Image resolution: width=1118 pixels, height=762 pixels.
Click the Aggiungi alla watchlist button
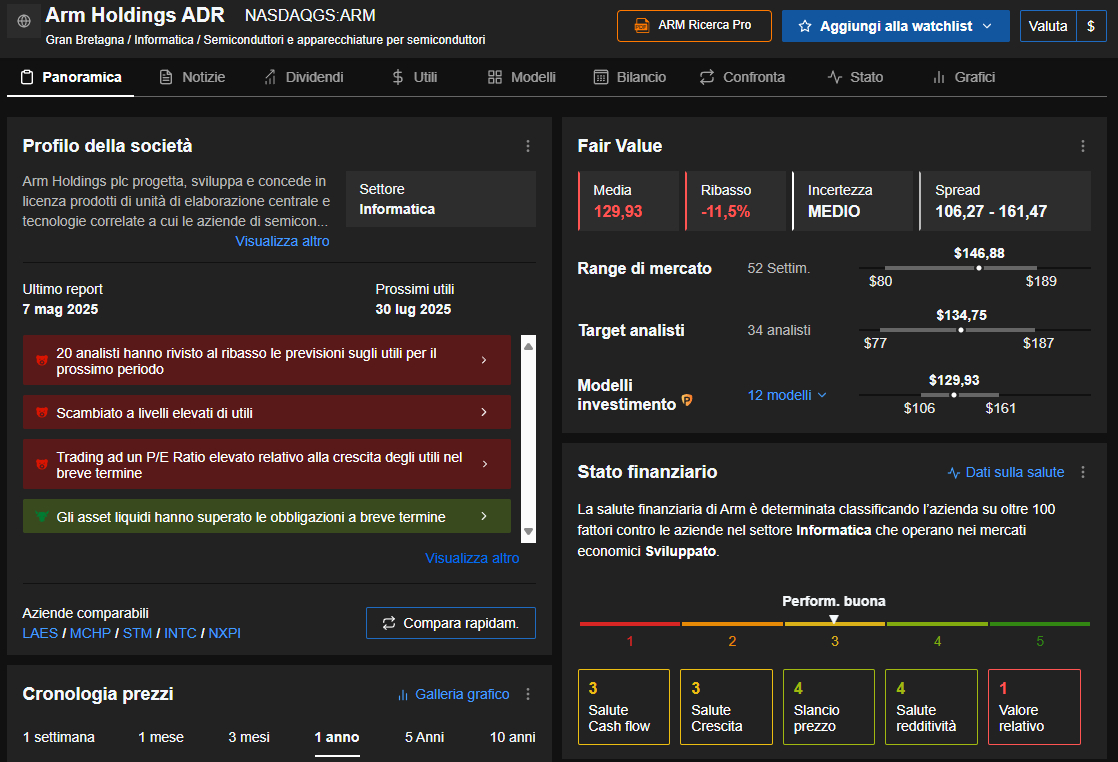pyautogui.click(x=896, y=26)
